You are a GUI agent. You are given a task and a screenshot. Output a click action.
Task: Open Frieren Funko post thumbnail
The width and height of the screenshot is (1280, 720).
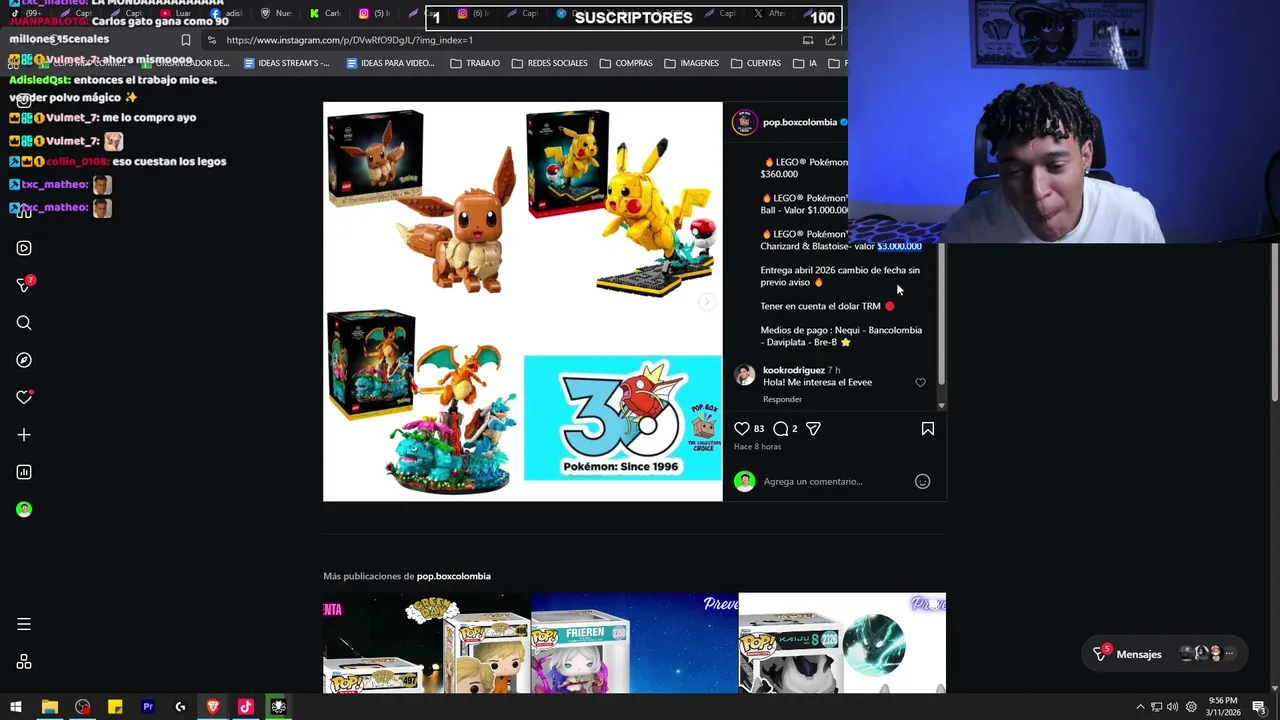pyautogui.click(x=634, y=643)
